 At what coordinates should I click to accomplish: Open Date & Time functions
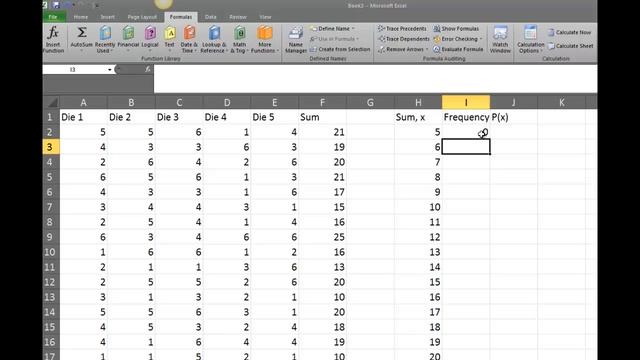189,39
